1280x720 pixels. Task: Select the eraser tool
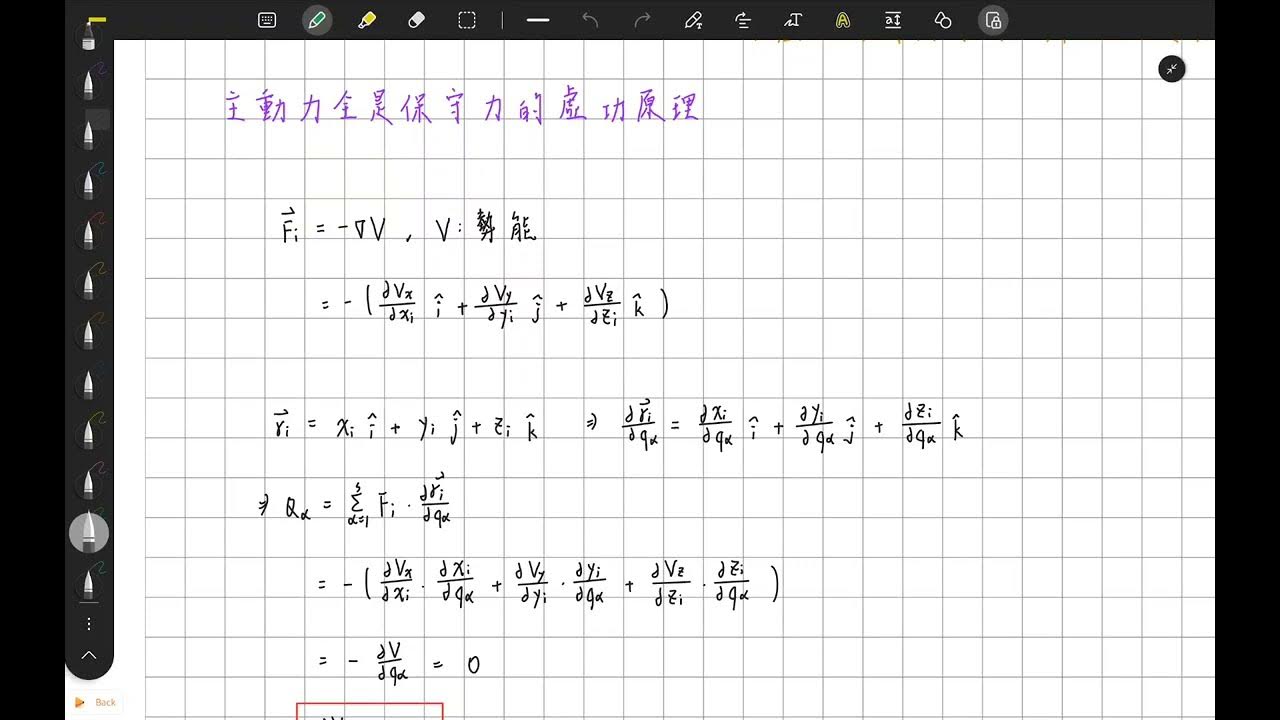417,20
